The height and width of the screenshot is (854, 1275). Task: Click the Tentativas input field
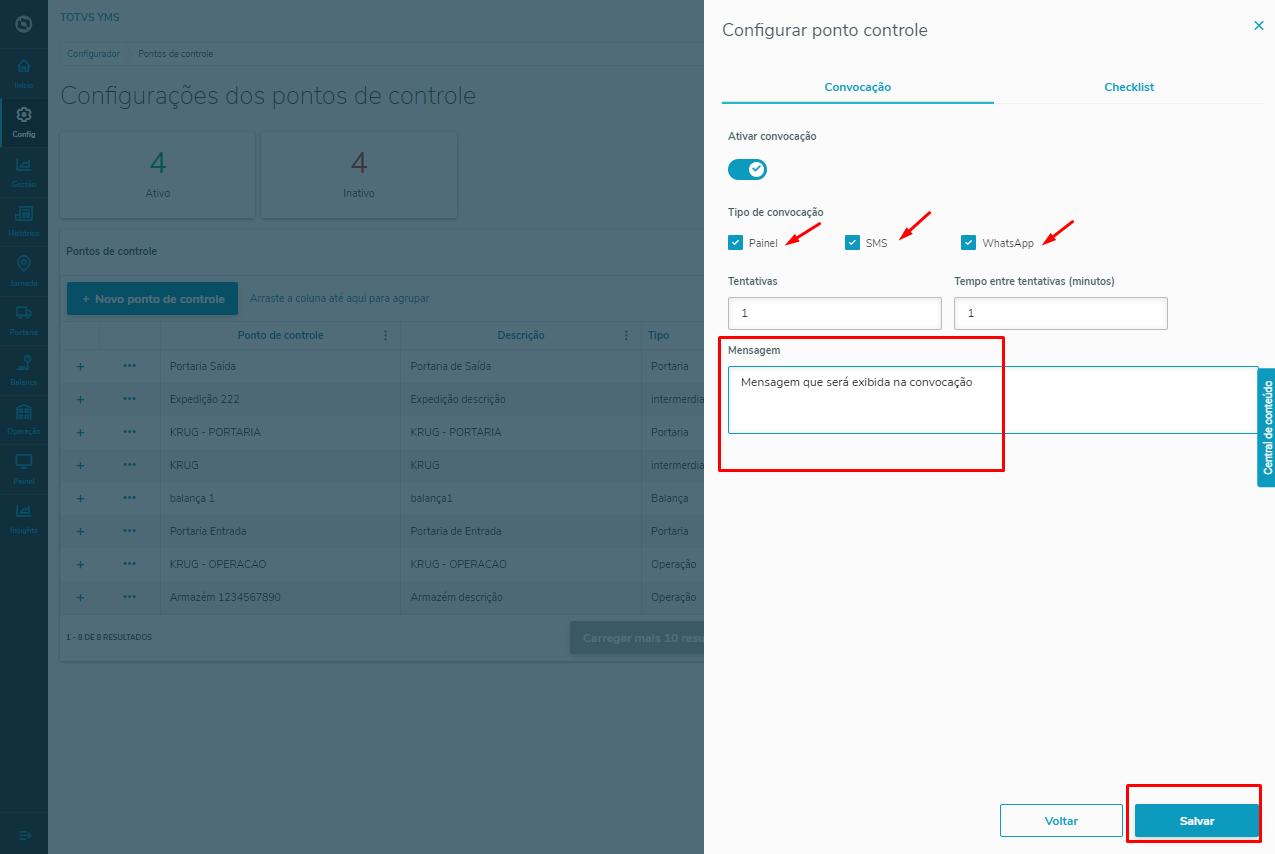[835, 313]
